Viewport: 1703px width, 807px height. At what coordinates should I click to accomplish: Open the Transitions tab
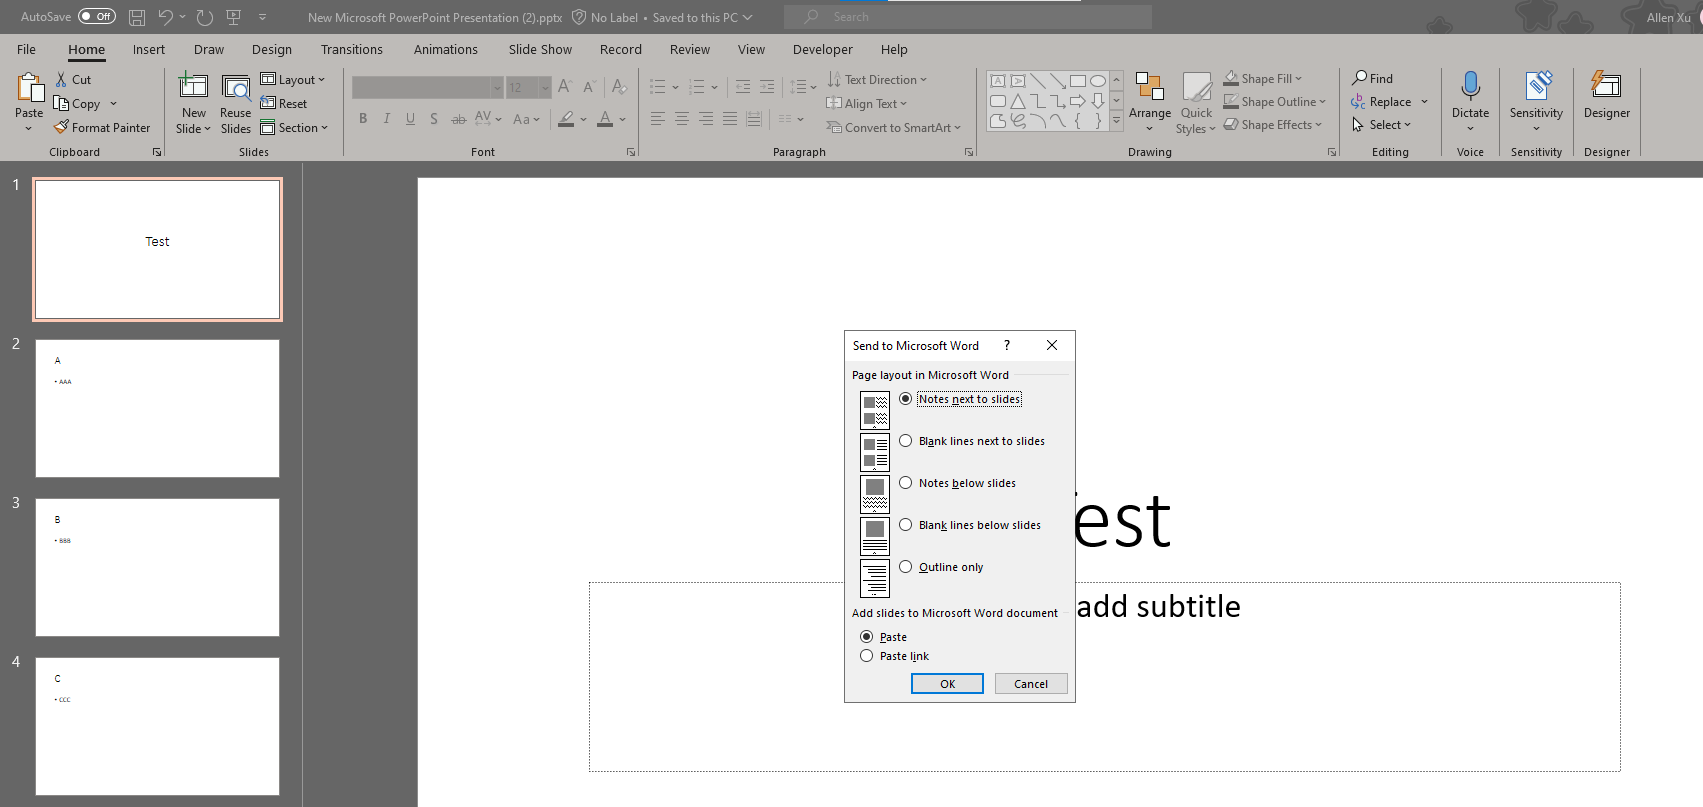pyautogui.click(x=352, y=49)
